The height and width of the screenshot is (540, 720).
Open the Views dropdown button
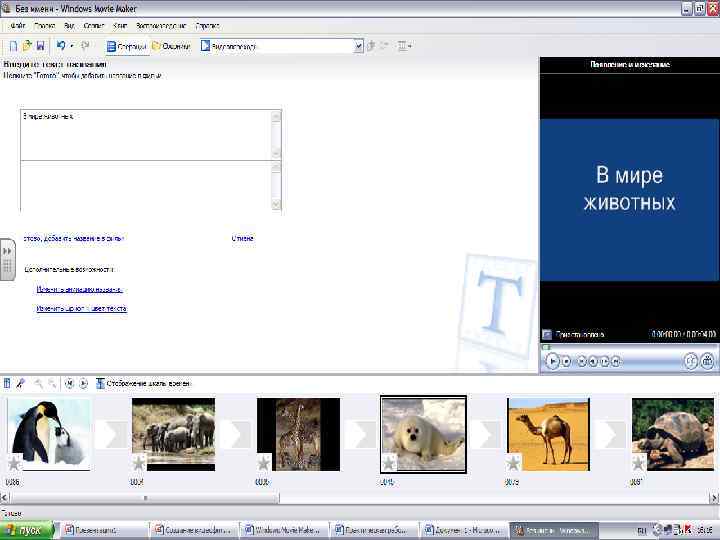[x=404, y=45]
